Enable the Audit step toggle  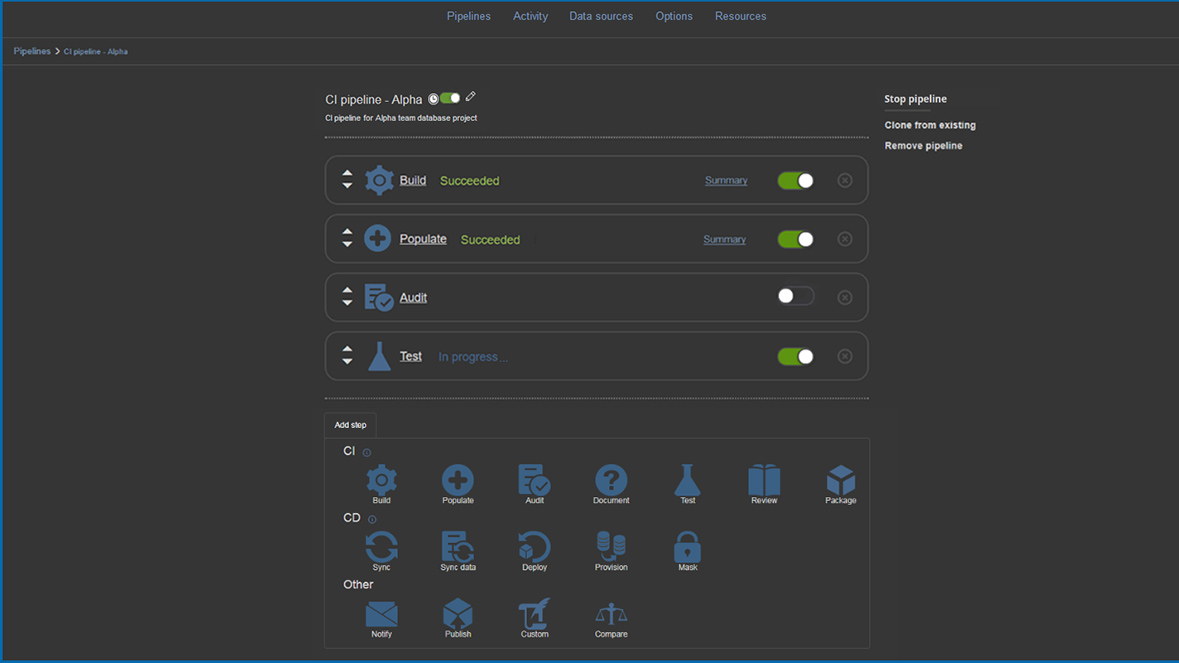click(796, 297)
